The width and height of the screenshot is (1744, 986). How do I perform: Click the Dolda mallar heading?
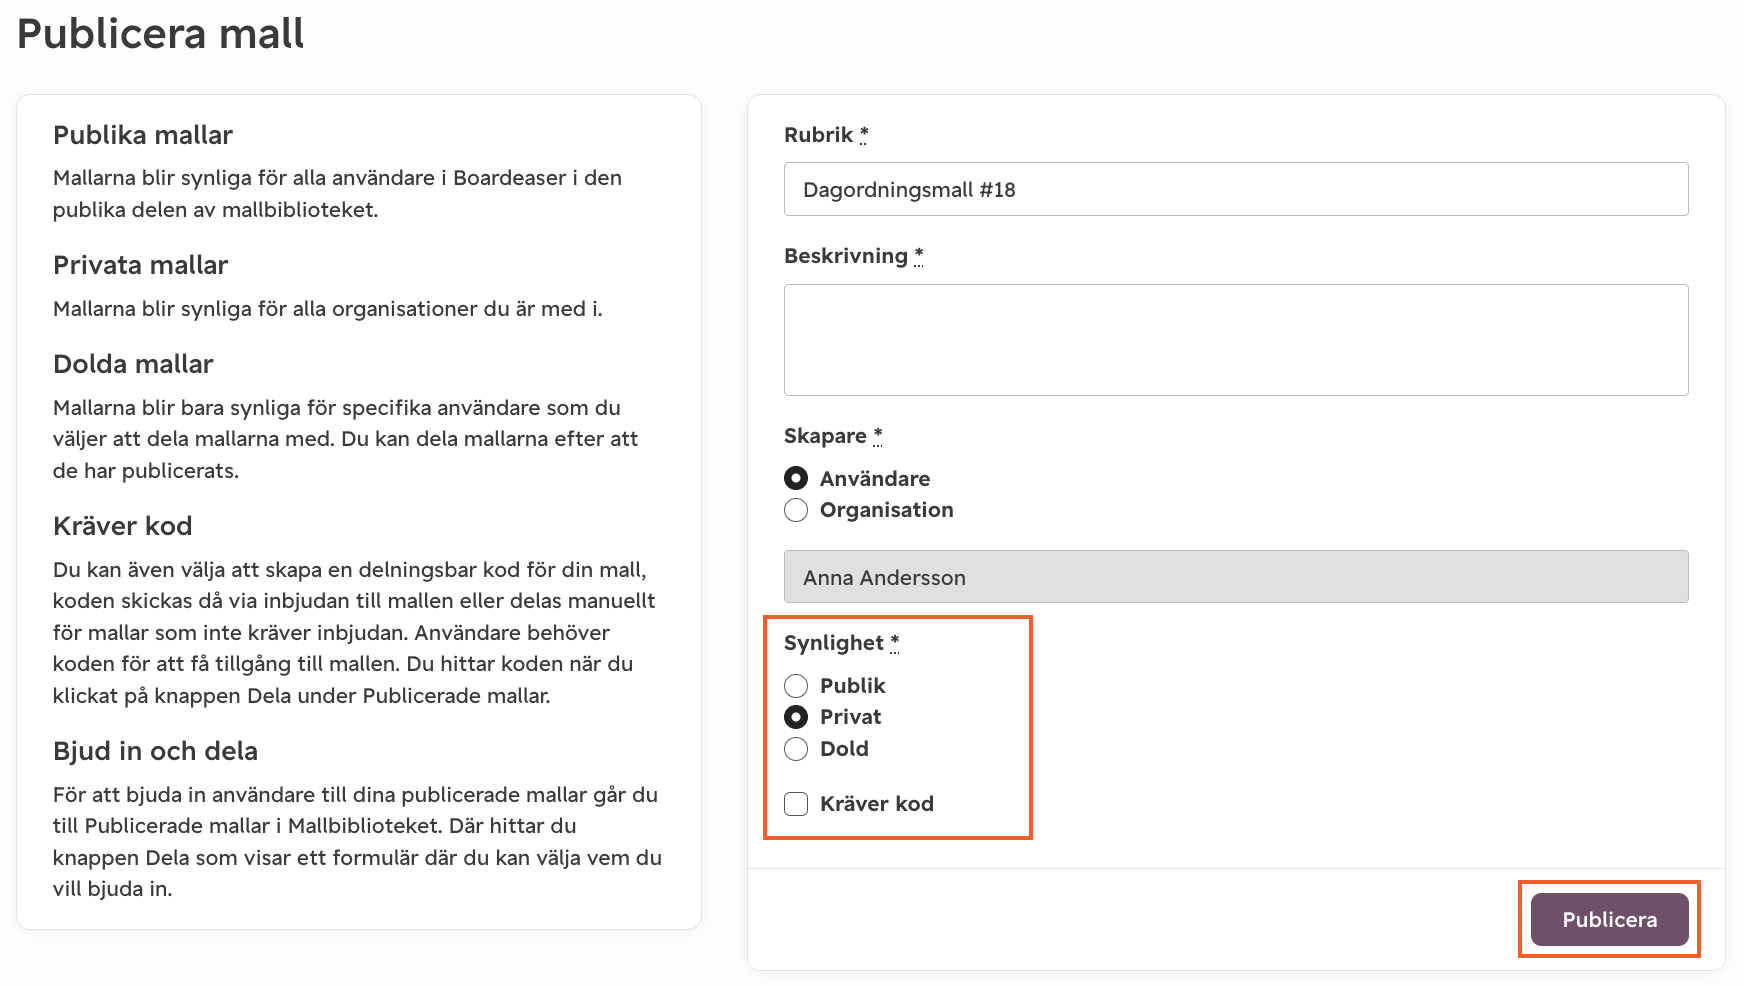[x=133, y=364]
